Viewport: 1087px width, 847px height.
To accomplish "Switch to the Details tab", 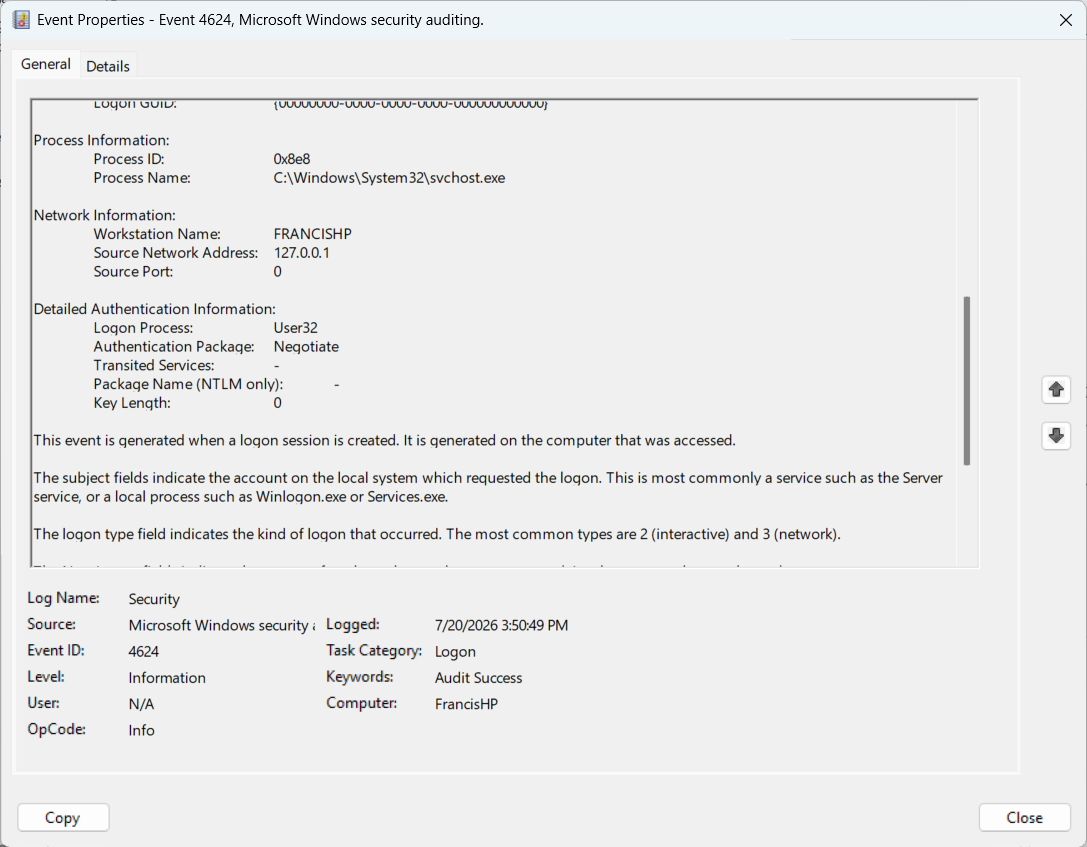I will [107, 66].
